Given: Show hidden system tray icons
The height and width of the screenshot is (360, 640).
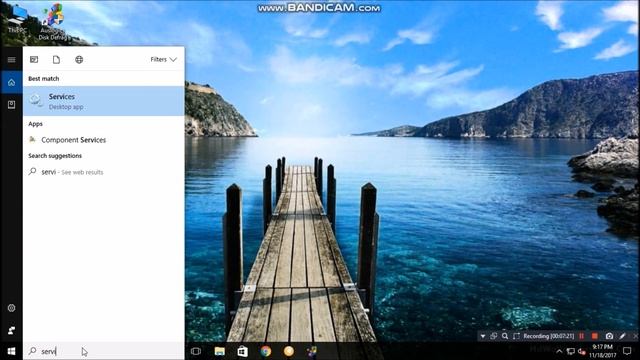Looking at the screenshot, I should (x=559, y=351).
